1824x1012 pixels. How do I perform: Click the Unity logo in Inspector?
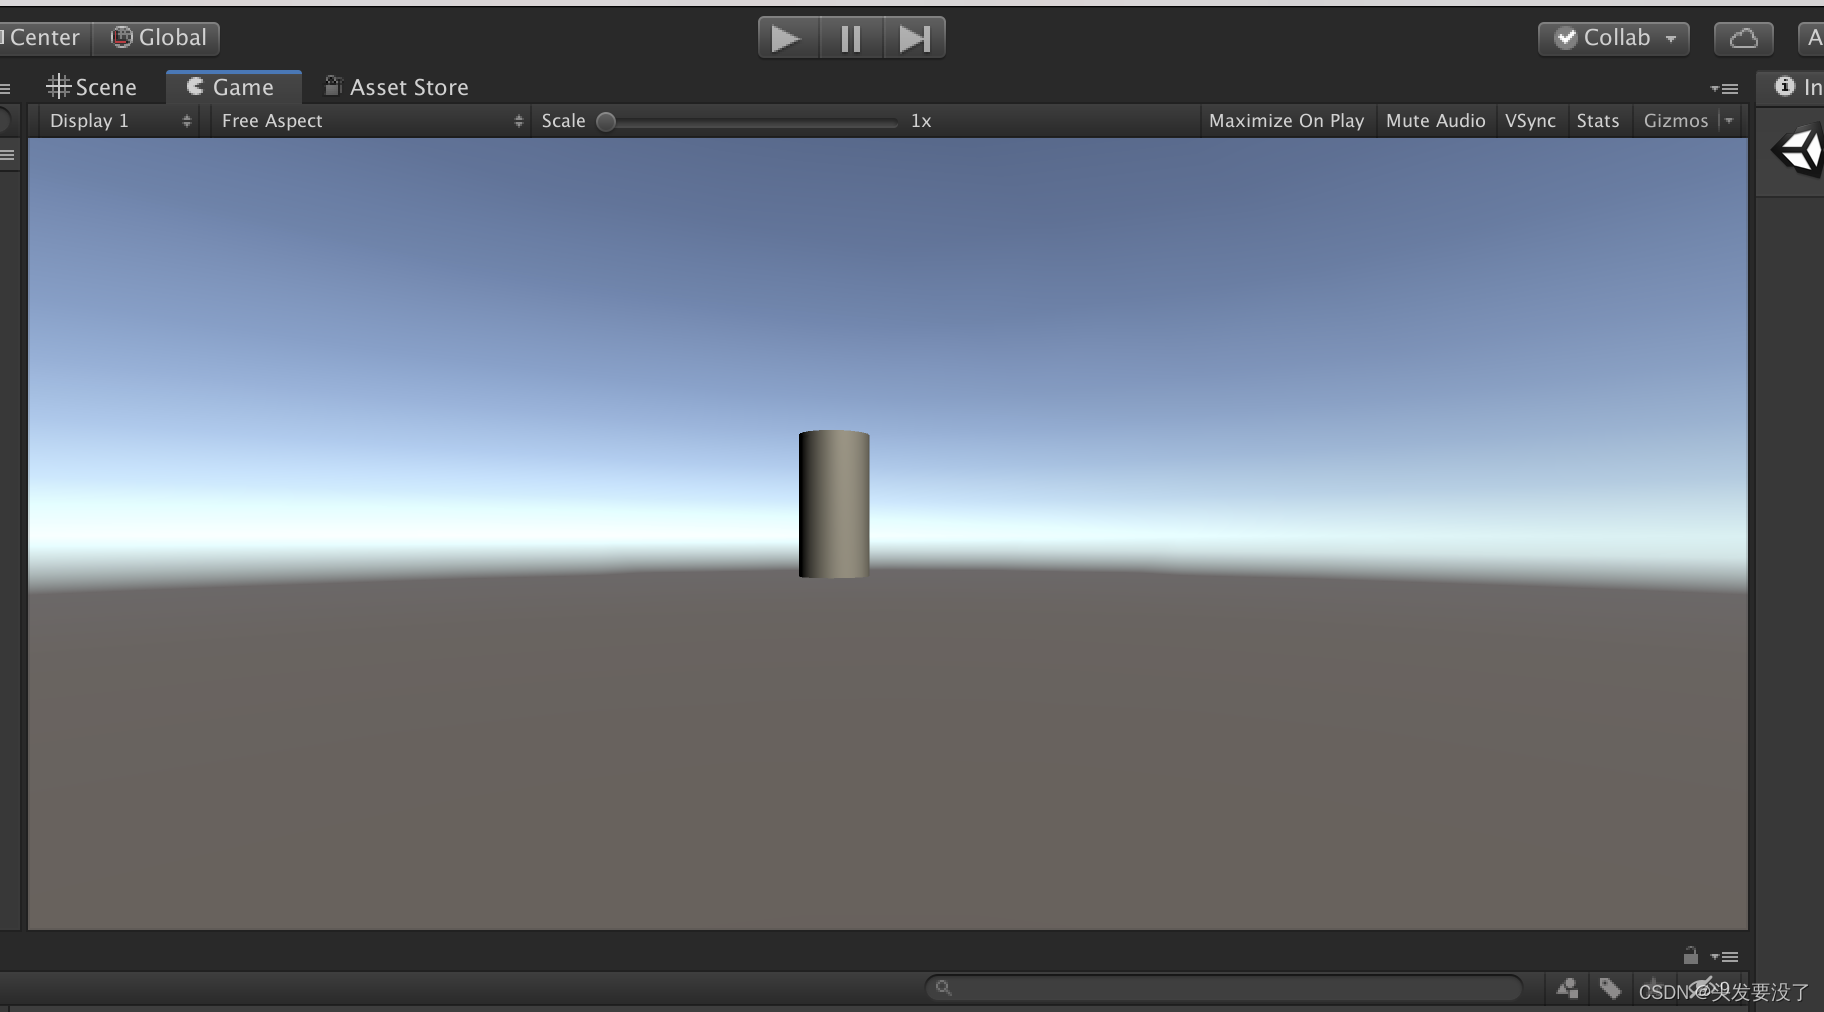pyautogui.click(x=1798, y=152)
